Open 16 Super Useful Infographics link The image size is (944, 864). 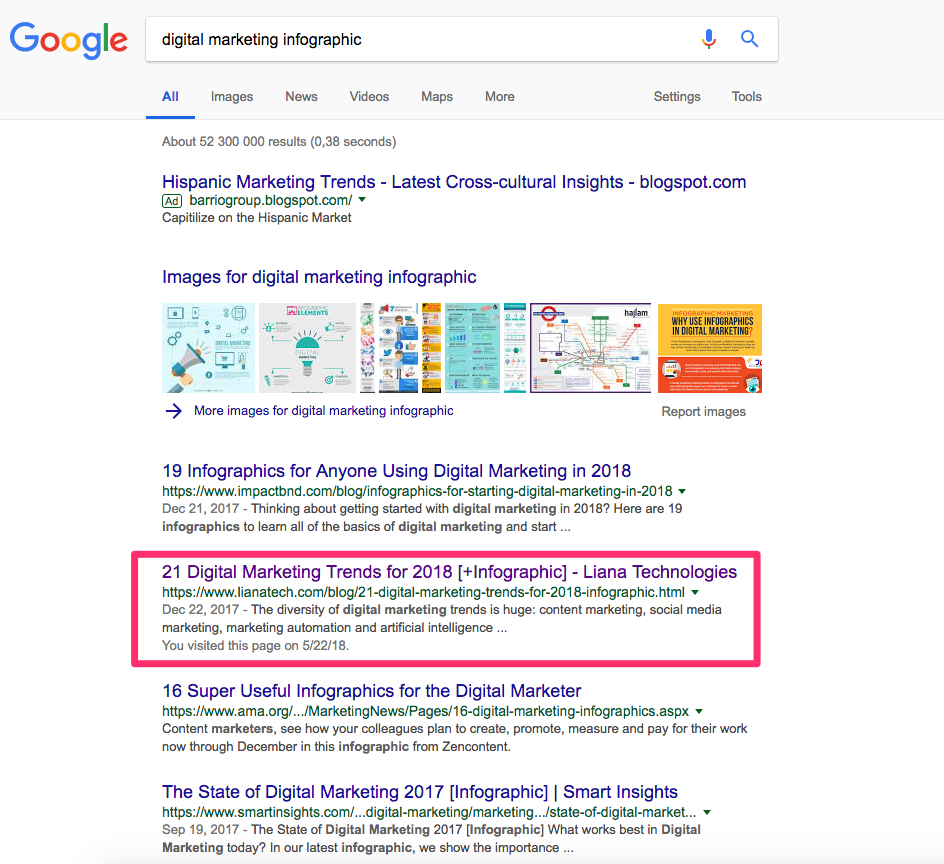pos(371,691)
